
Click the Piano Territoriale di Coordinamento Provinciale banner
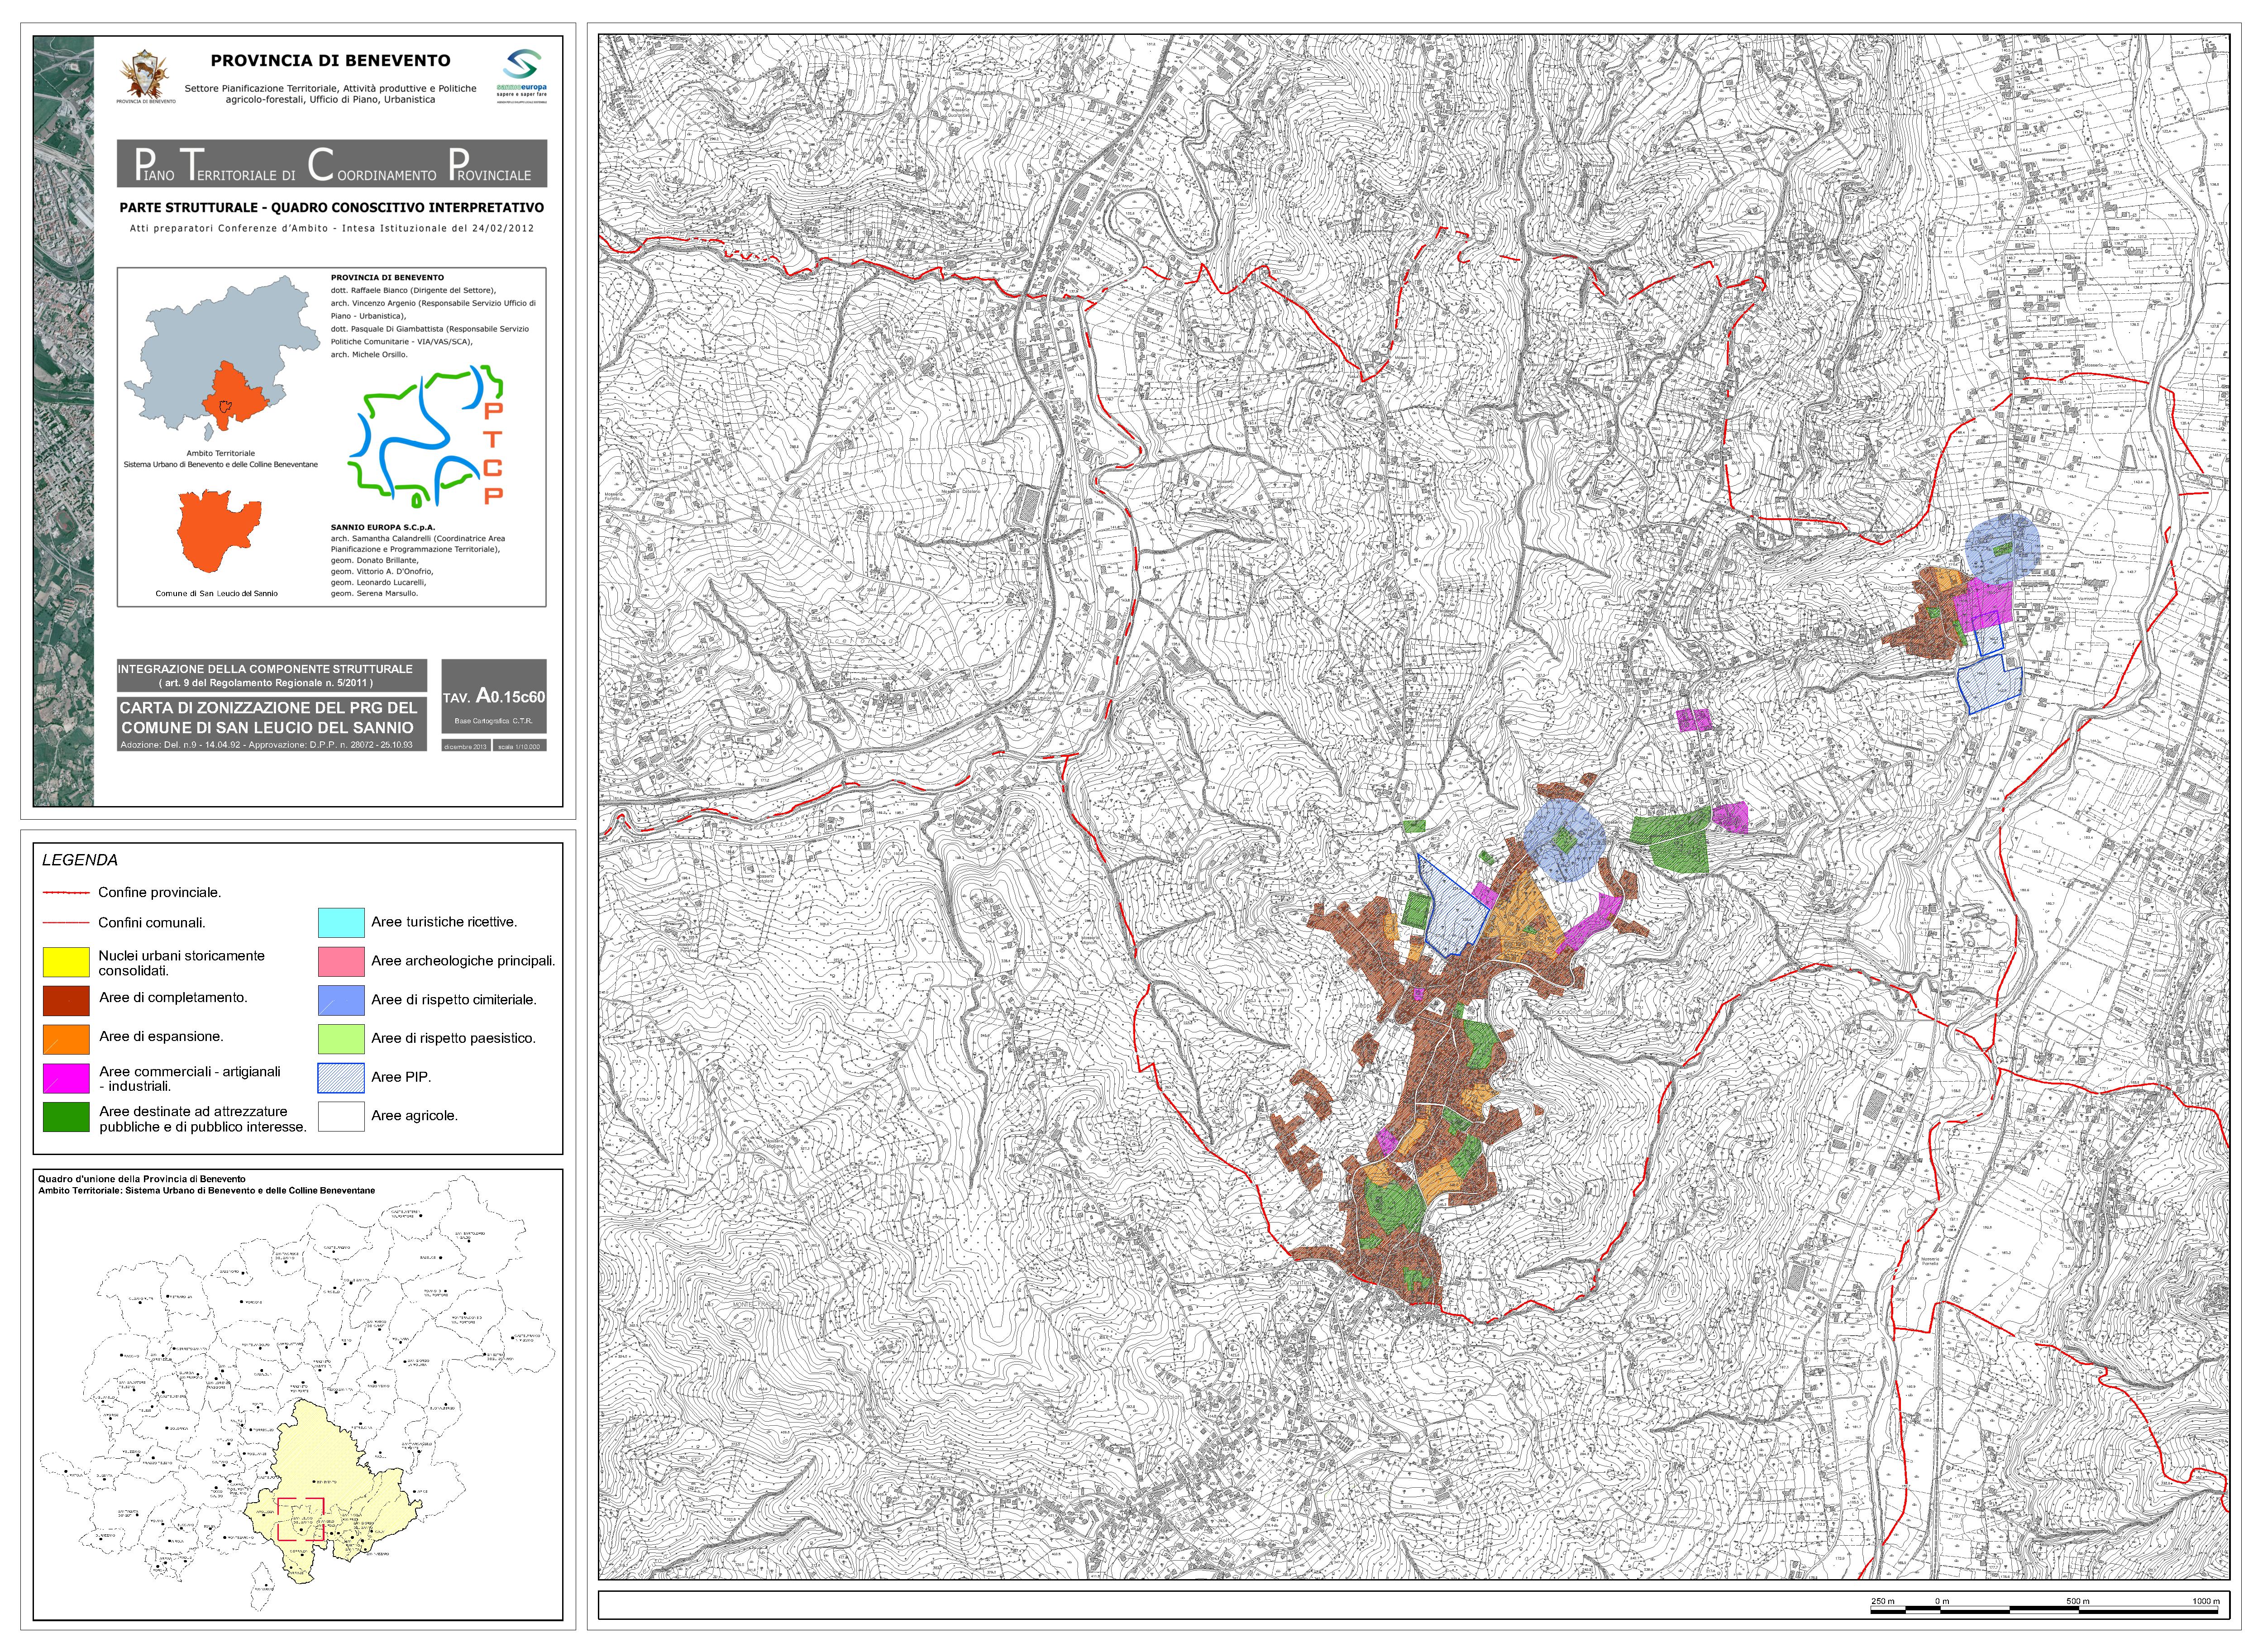(x=332, y=164)
